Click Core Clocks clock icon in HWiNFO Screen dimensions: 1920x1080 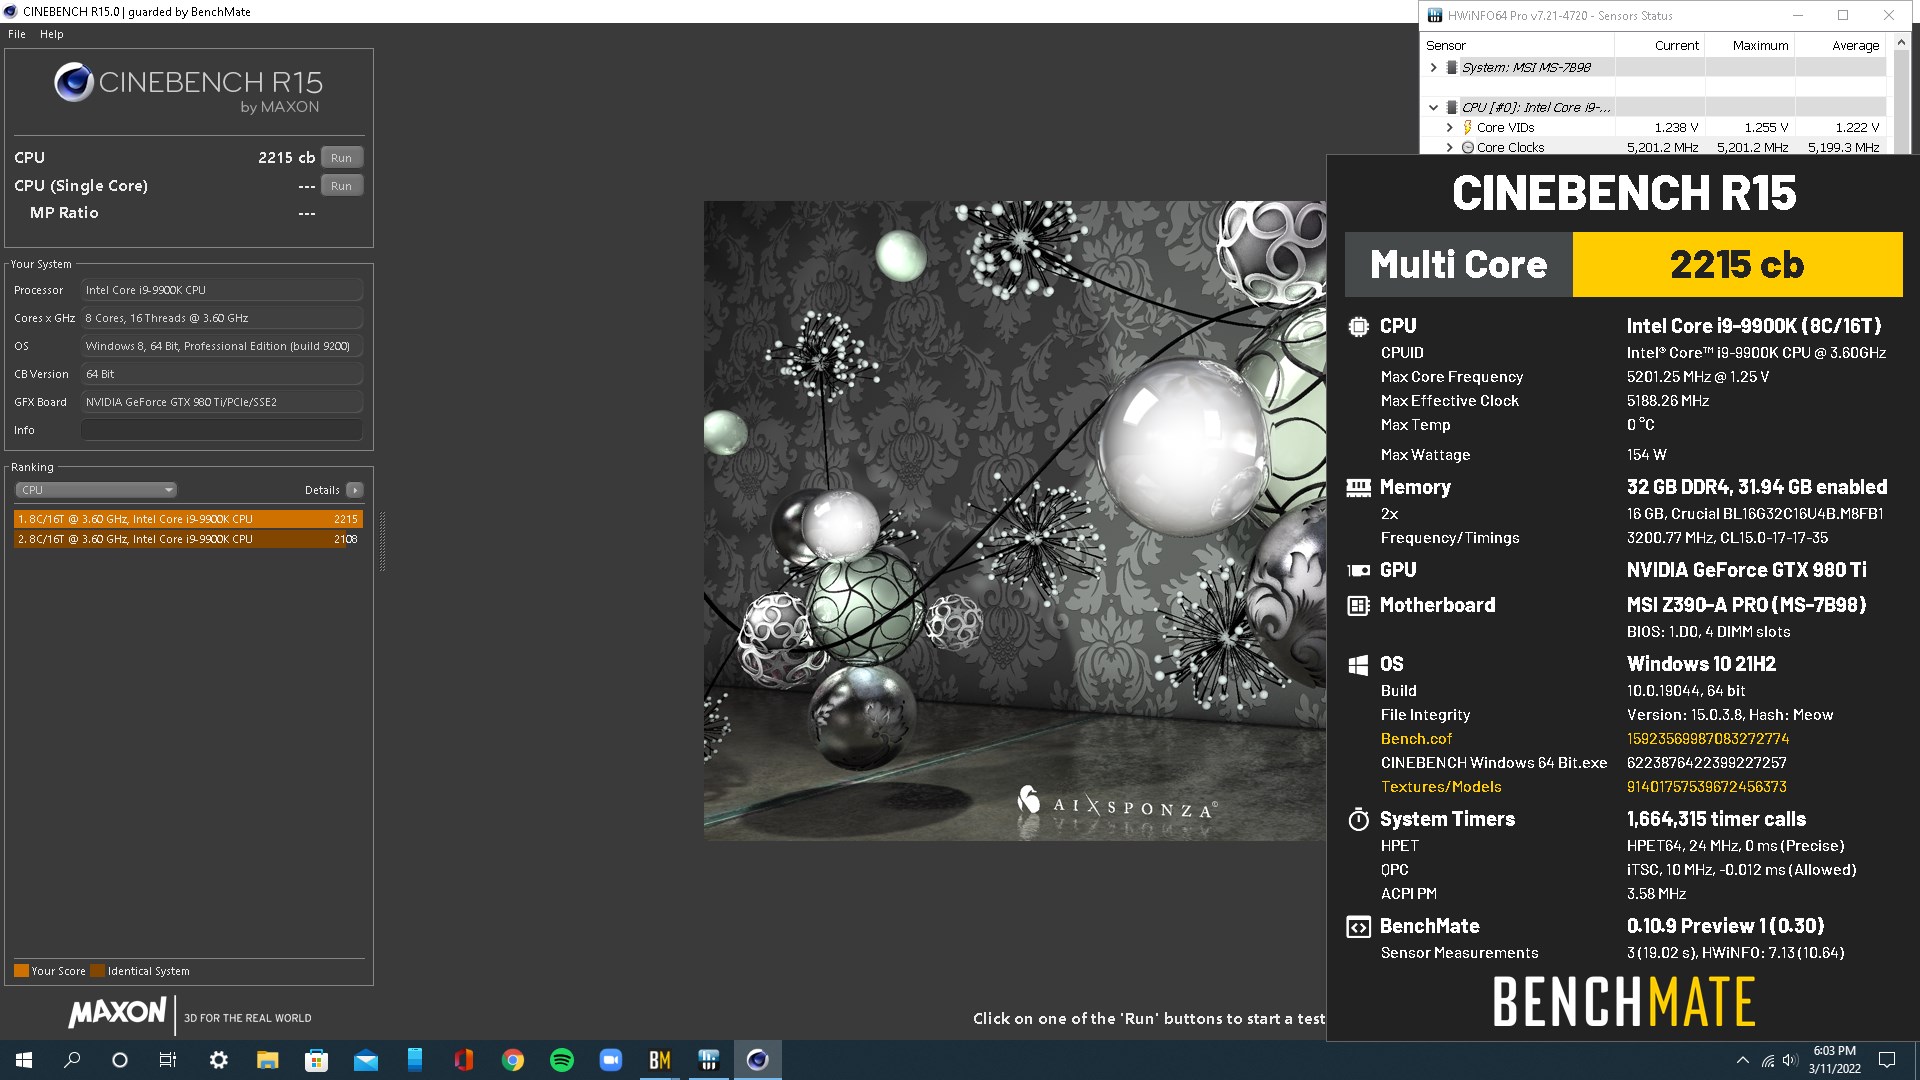coord(1467,147)
